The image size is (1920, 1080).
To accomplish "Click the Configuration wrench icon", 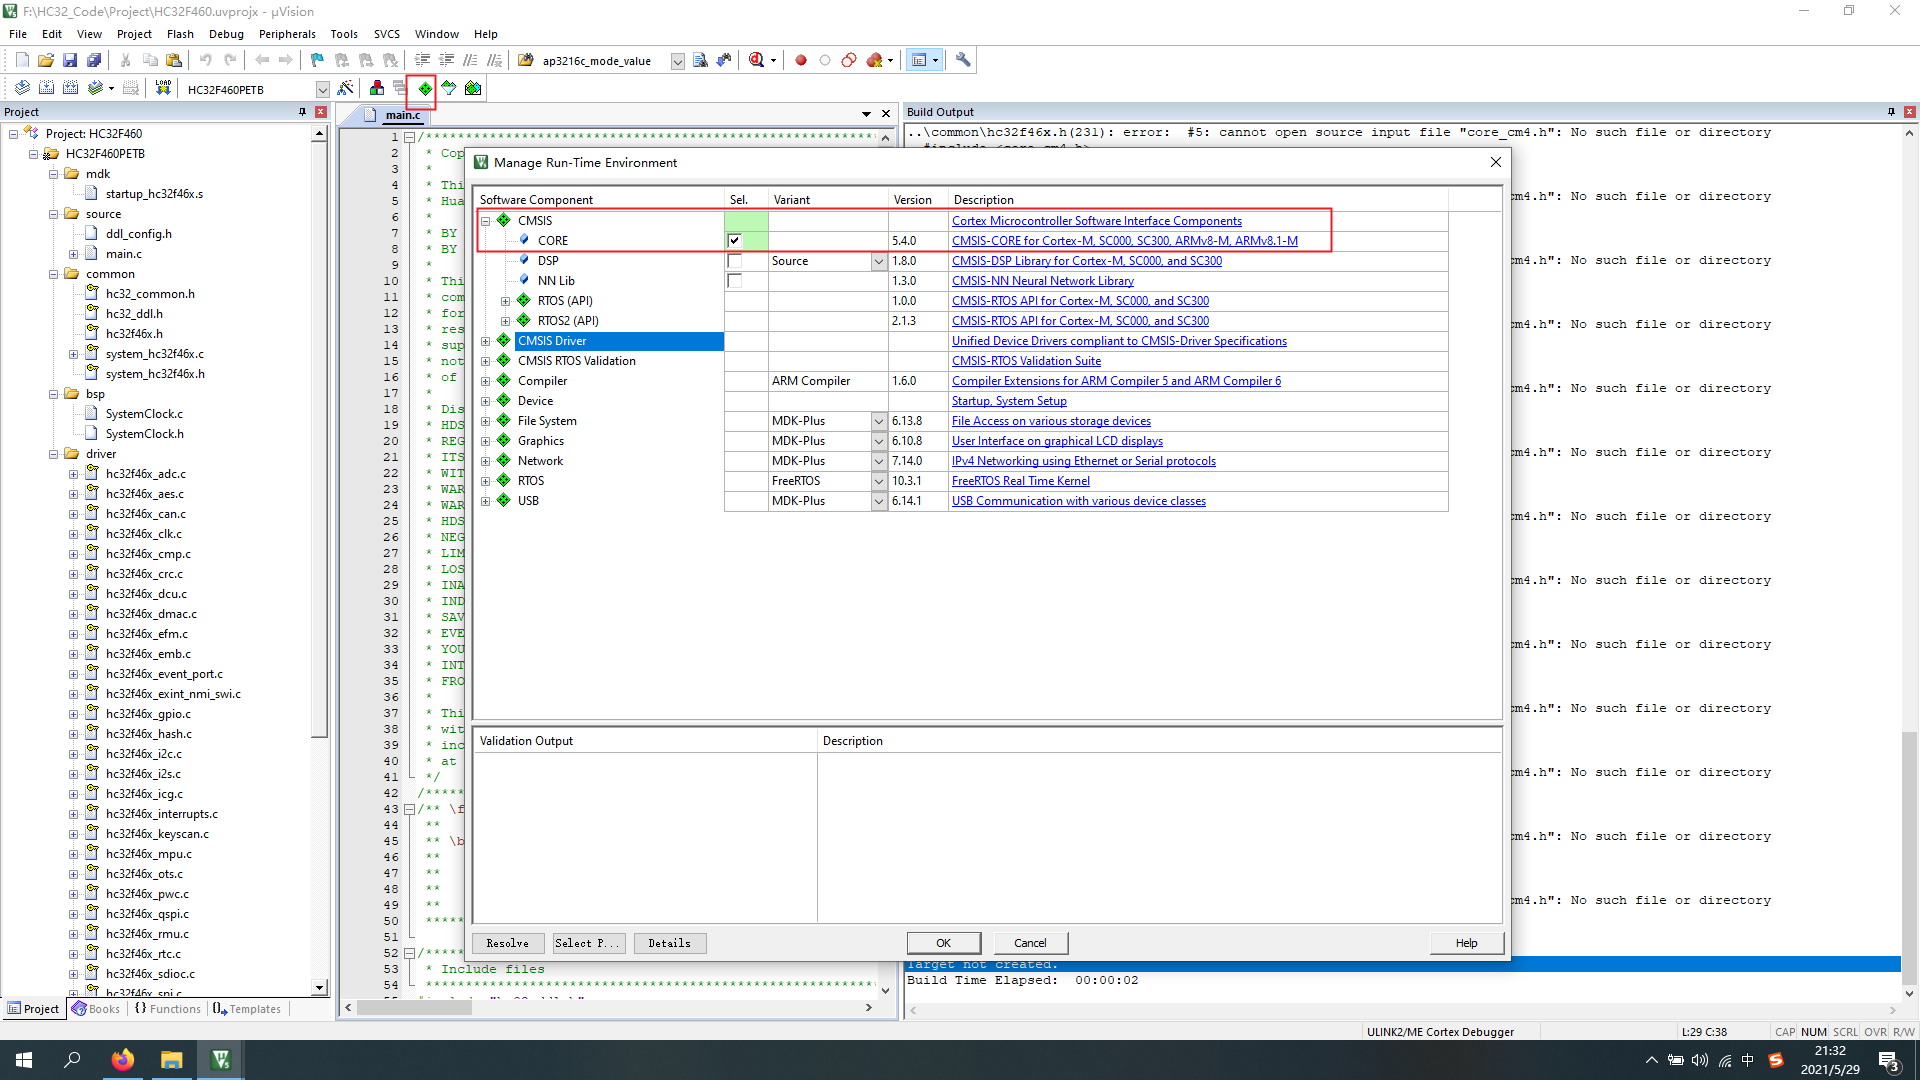I will pos(963,61).
